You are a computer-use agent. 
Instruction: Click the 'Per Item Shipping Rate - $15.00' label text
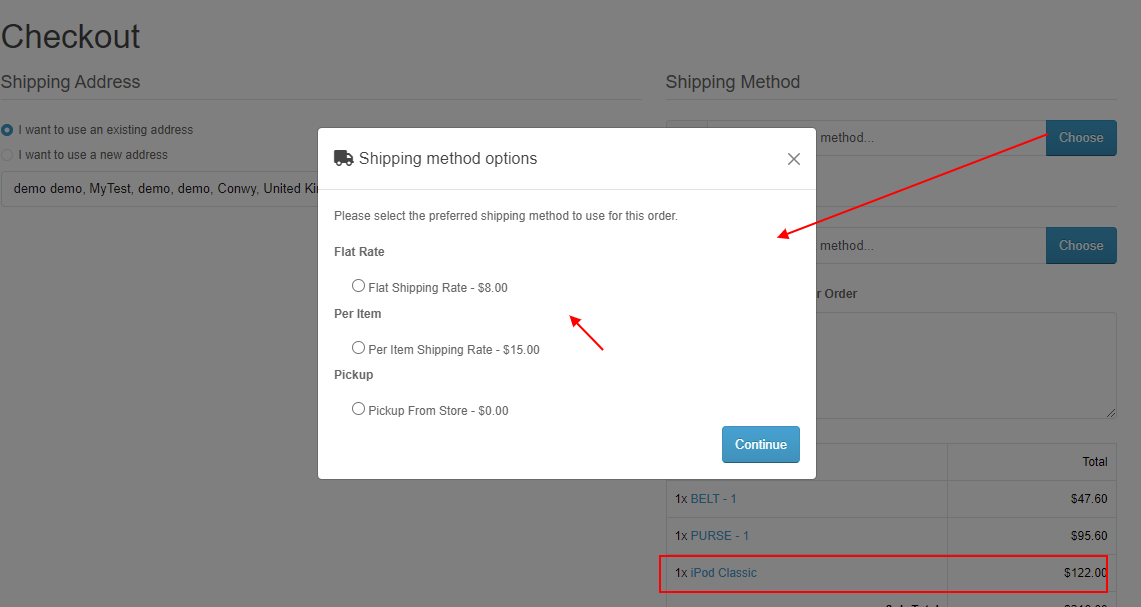454,349
